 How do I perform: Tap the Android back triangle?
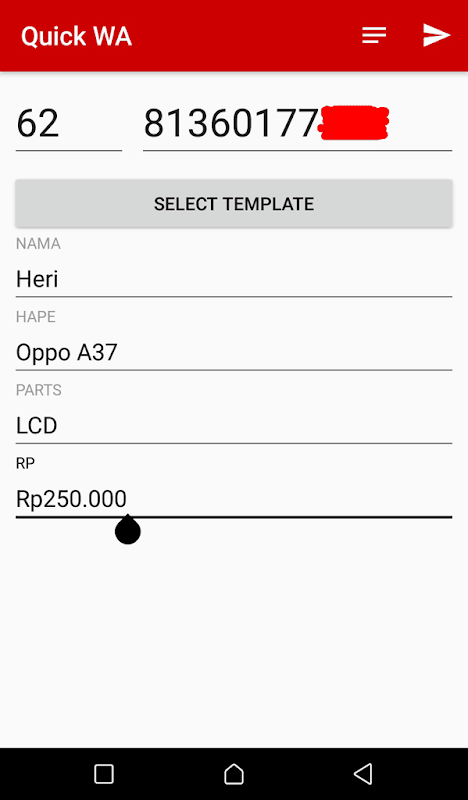pos(363,774)
